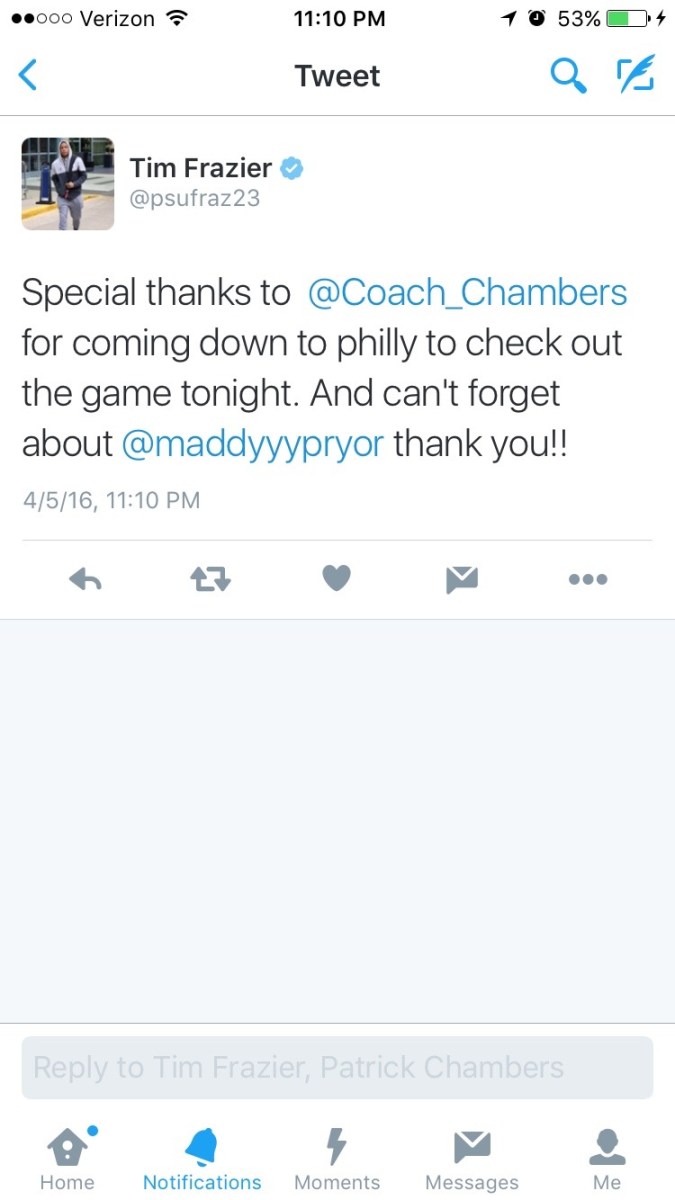
Task: Tap the Reply to Tim Frazier field
Action: tap(337, 1067)
